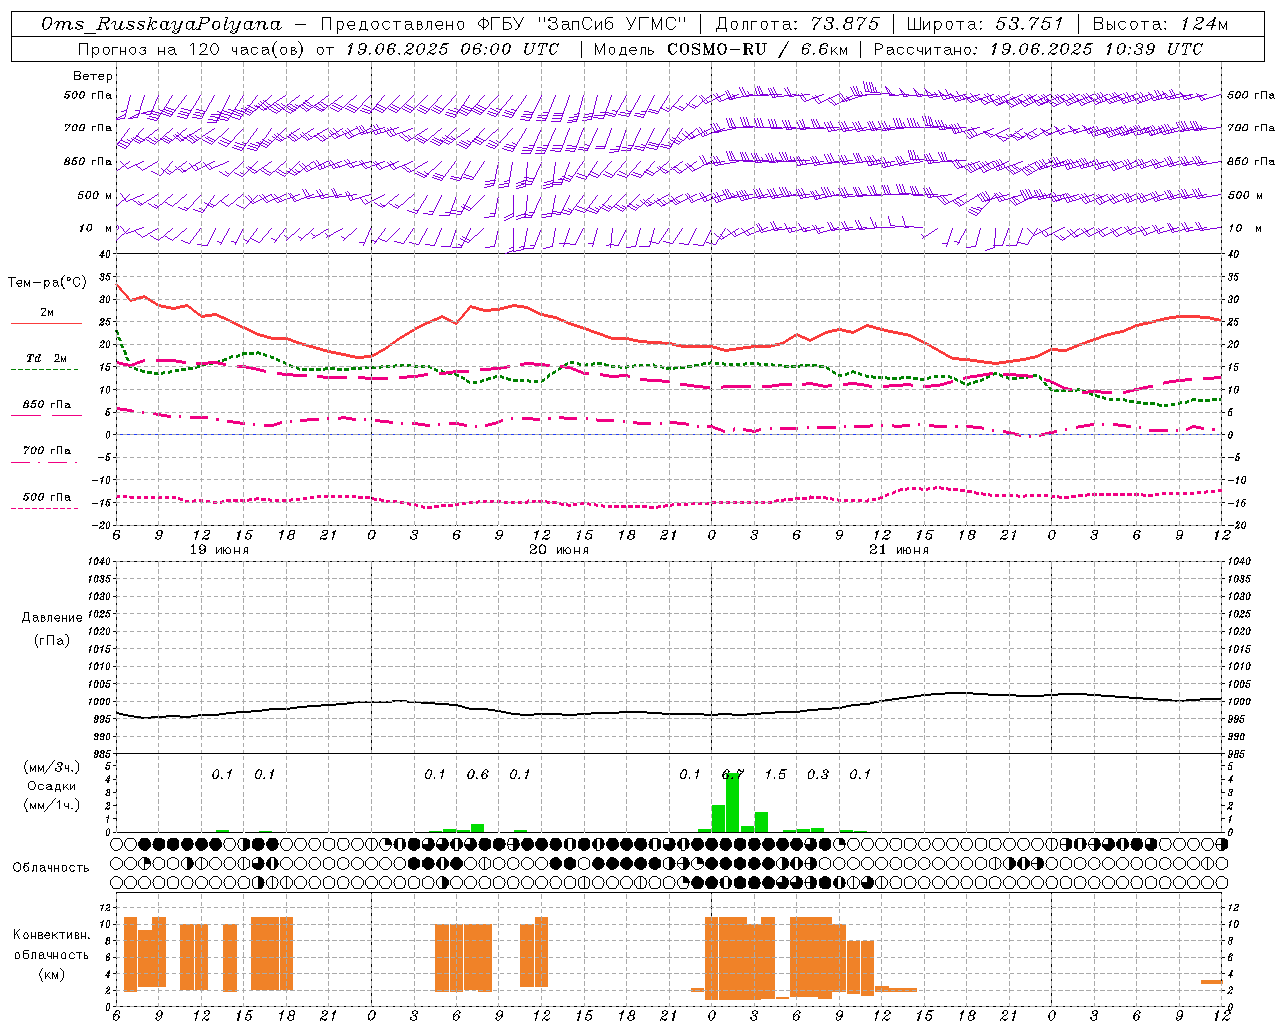This screenshot has height=1024, width=1280.
Task: Click the date label 19 июня
Action: pos(219,549)
